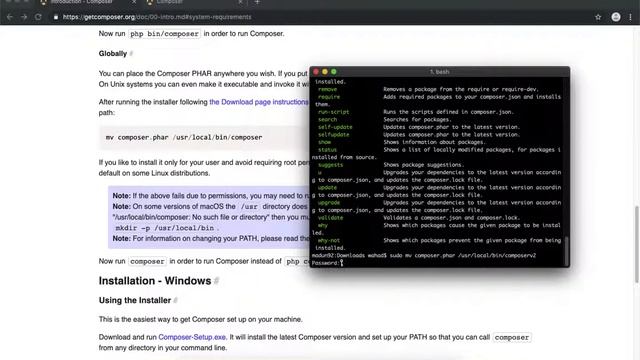Screen dimensions: 640x360
Task: Open the Download page instructions link
Action: pyautogui.click(x=259, y=102)
